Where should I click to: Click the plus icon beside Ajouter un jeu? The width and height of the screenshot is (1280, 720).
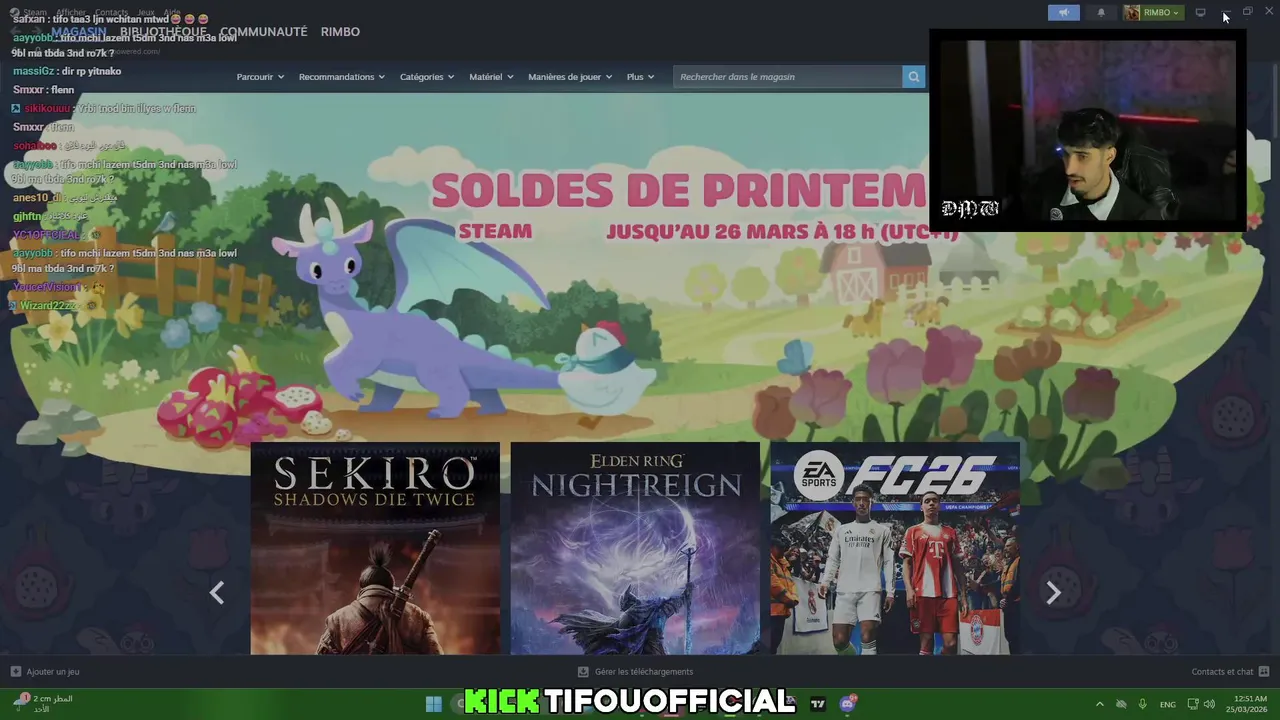[x=15, y=672]
